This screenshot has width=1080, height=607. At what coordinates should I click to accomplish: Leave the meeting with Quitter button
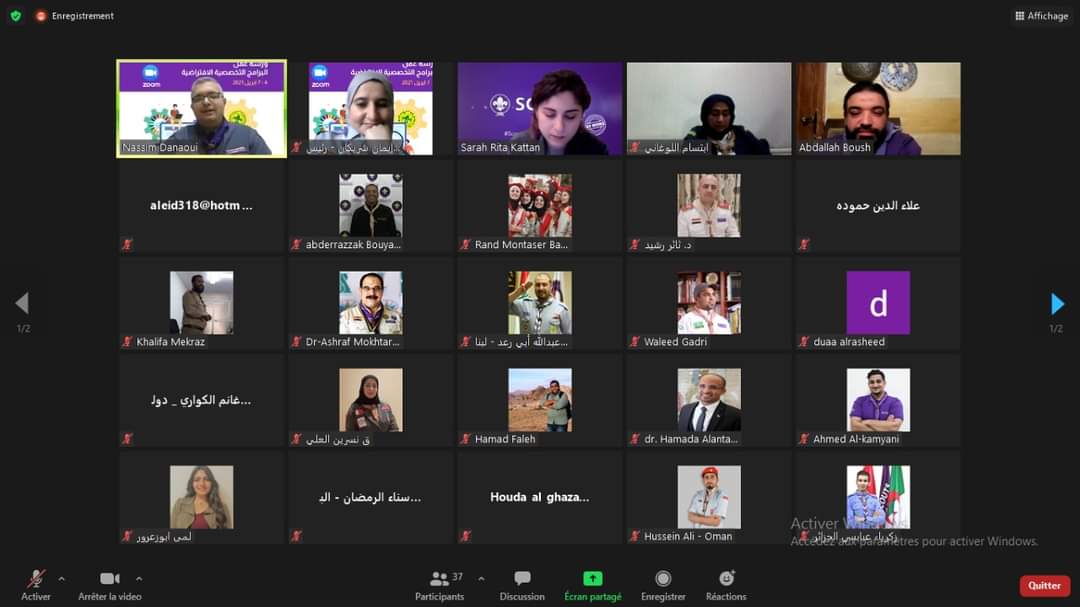(1044, 586)
